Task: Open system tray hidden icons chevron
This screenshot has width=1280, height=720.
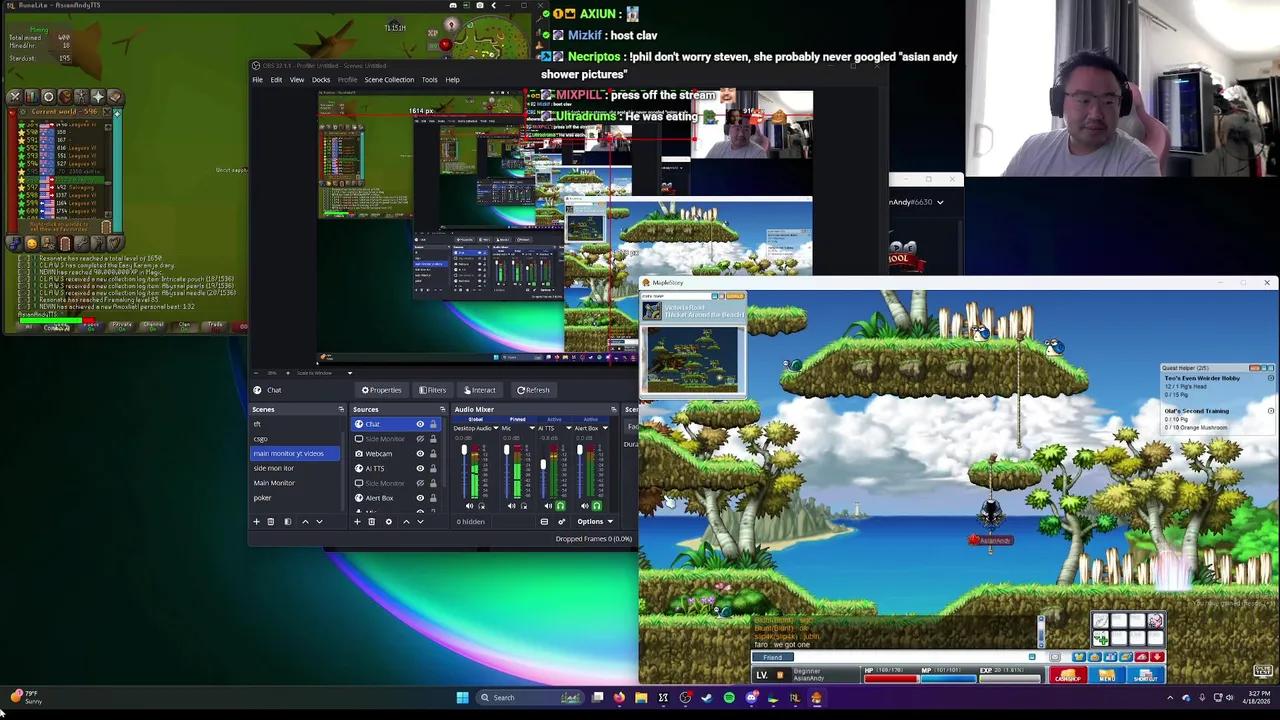Action: point(1170,697)
